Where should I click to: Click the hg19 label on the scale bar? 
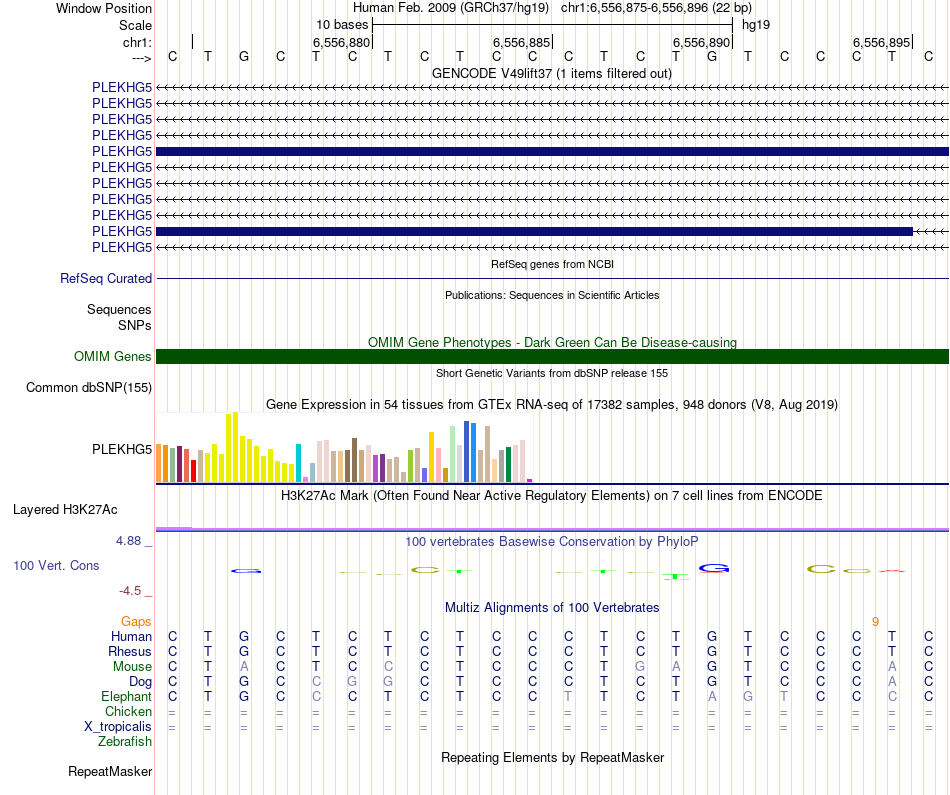tap(756, 25)
